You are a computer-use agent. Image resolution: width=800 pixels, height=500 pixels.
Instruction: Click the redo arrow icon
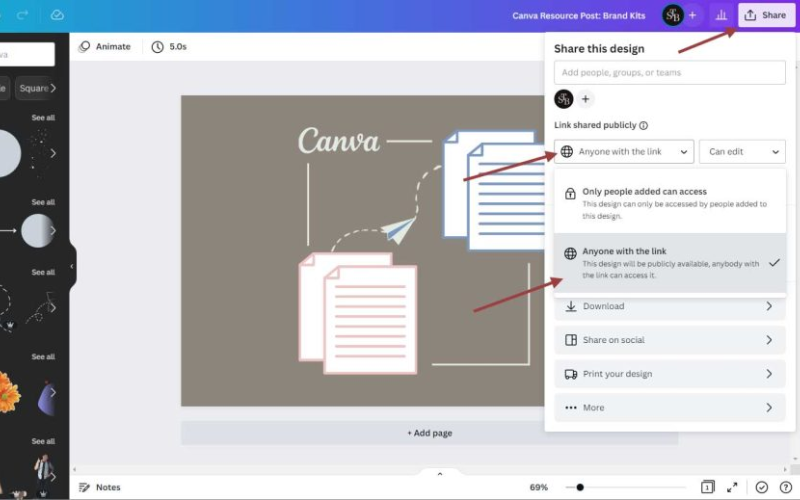click(23, 15)
